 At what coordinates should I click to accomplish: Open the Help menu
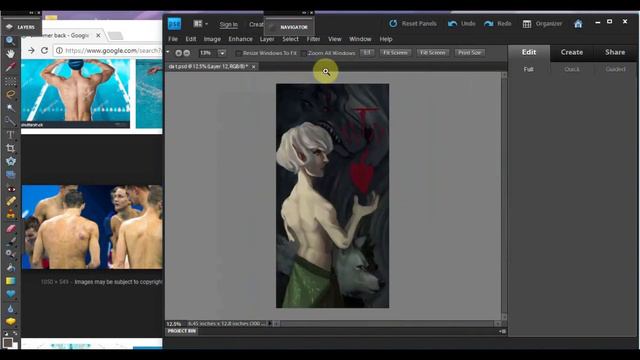[386, 39]
